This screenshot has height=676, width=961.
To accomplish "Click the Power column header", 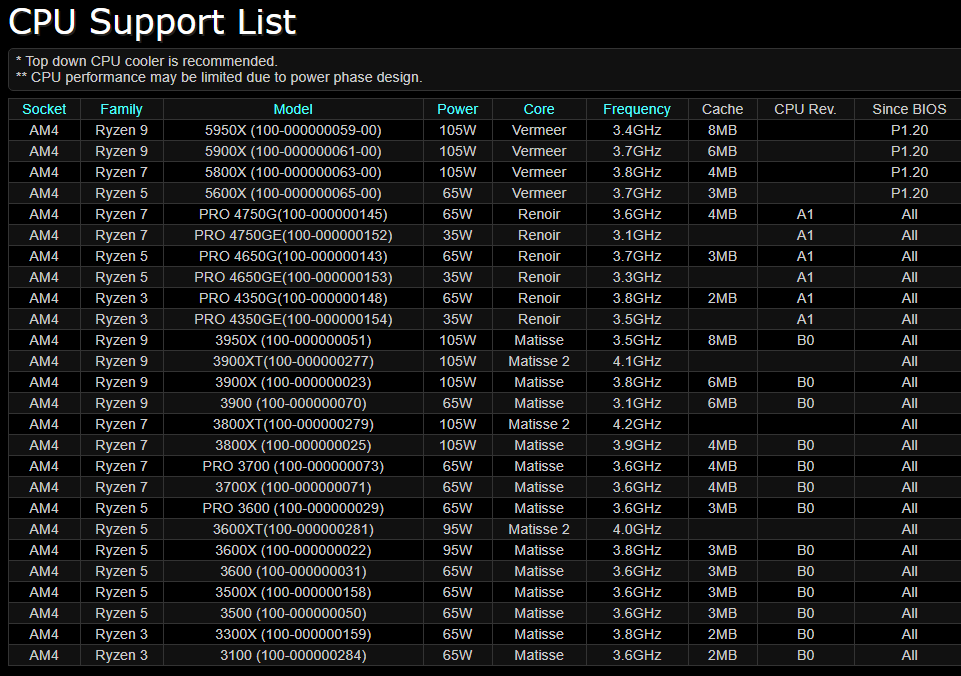I will 457,109.
